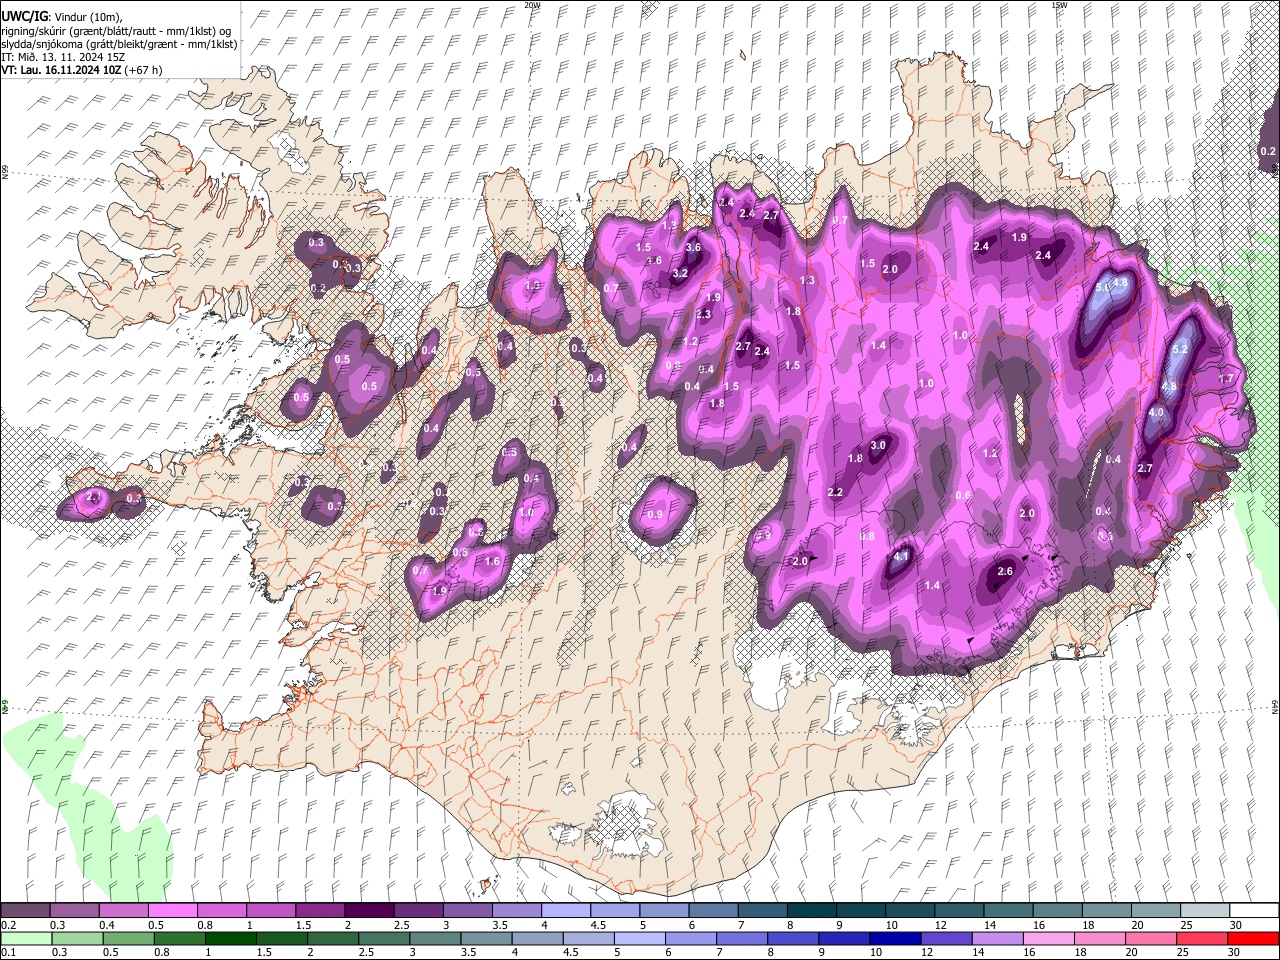Click the 'slydda/snjókoma' legend description line
This screenshot has height=960, width=1280.
tap(119, 44)
